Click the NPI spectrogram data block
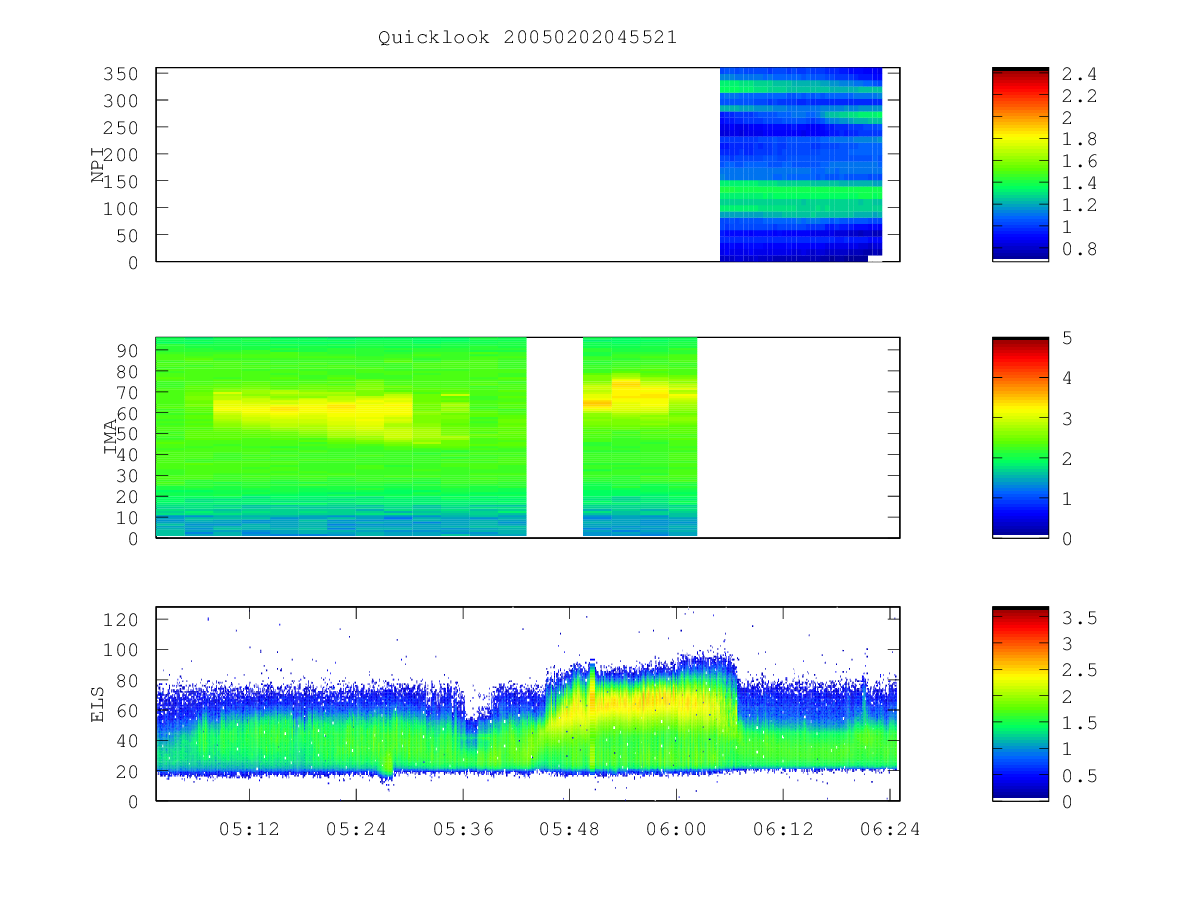This screenshot has width=1200, height=900. point(801,164)
